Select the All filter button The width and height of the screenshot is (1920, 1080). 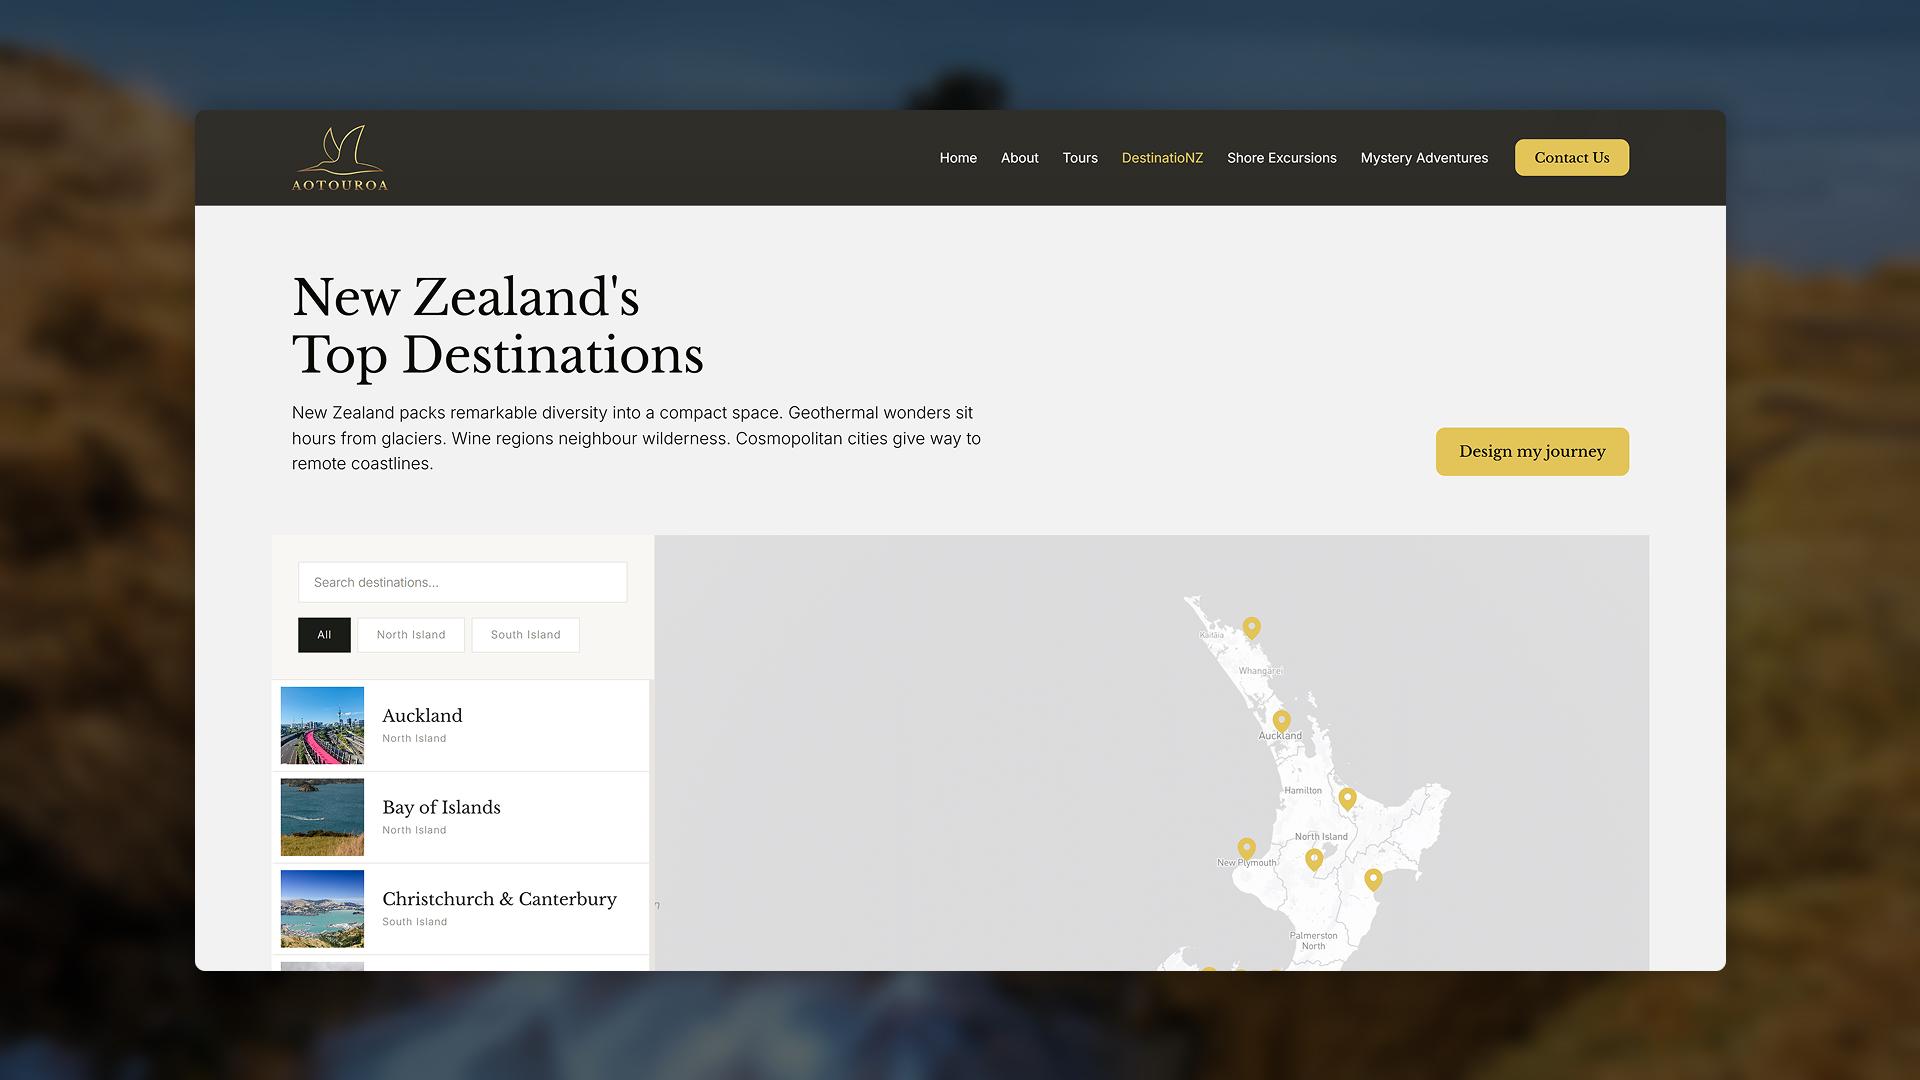pos(324,635)
